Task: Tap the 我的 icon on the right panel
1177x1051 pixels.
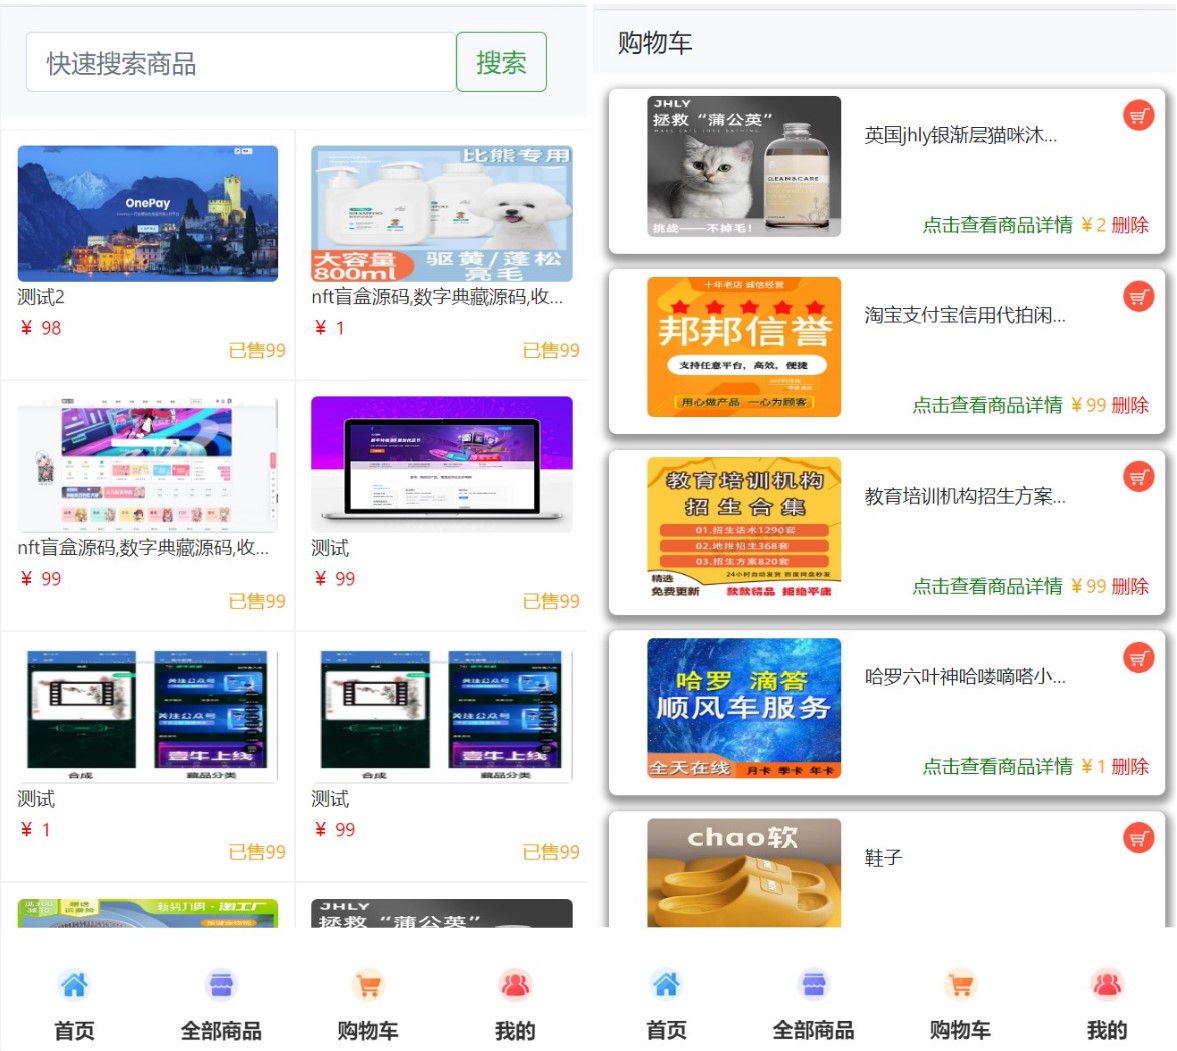Action: 1104,985
